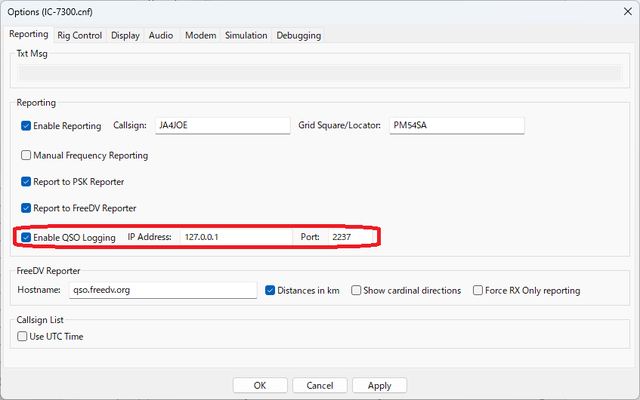Close the Options dialog window
The height and width of the screenshot is (400, 640).
[x=628, y=11]
